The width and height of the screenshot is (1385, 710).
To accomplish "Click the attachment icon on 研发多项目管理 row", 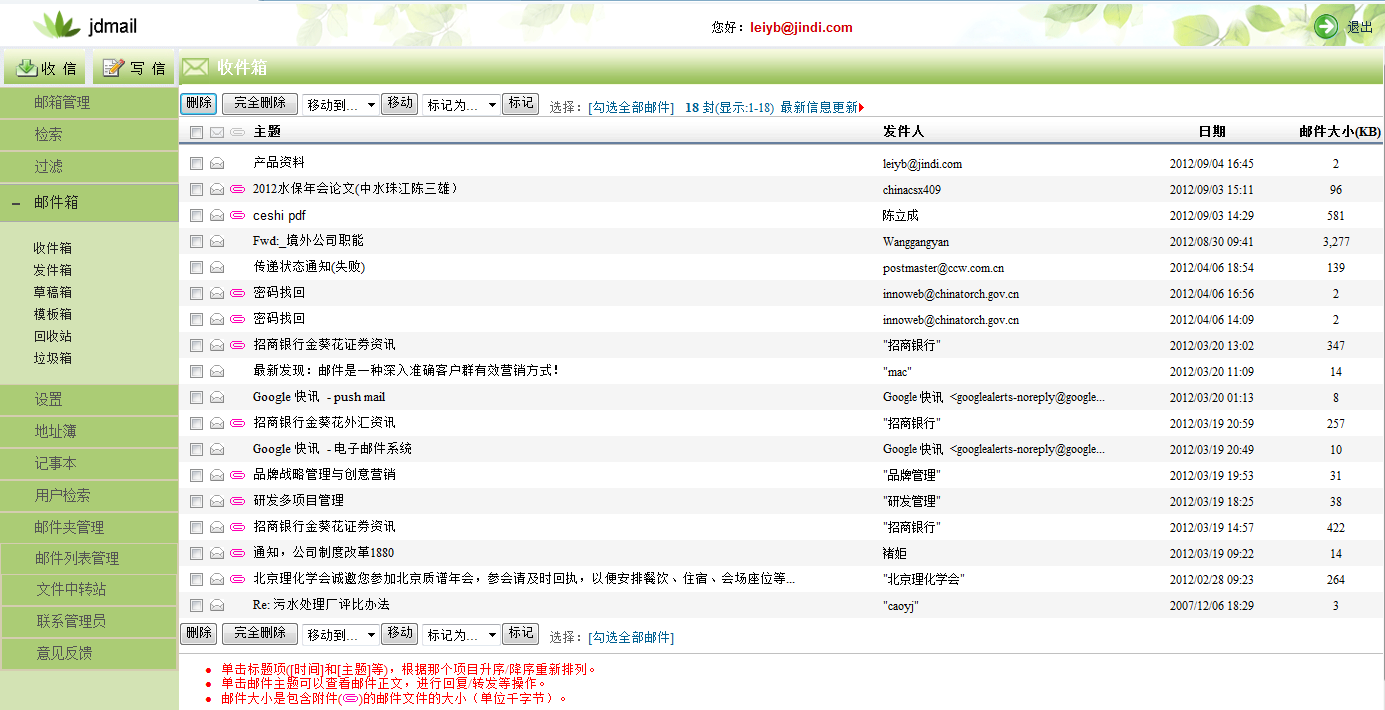I will coord(237,501).
